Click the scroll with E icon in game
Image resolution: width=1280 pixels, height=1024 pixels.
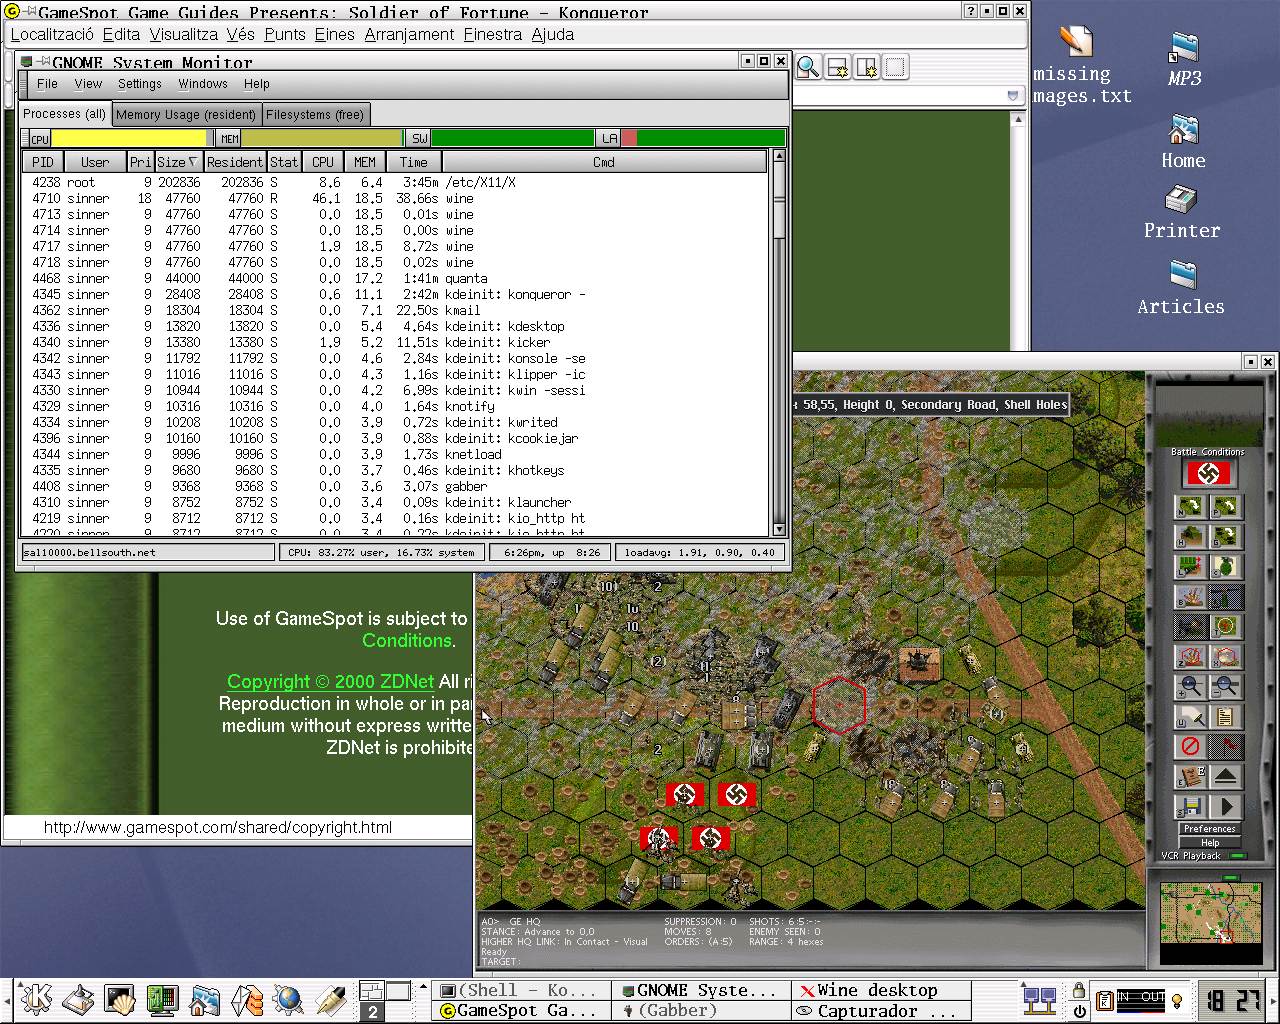coord(1190,777)
